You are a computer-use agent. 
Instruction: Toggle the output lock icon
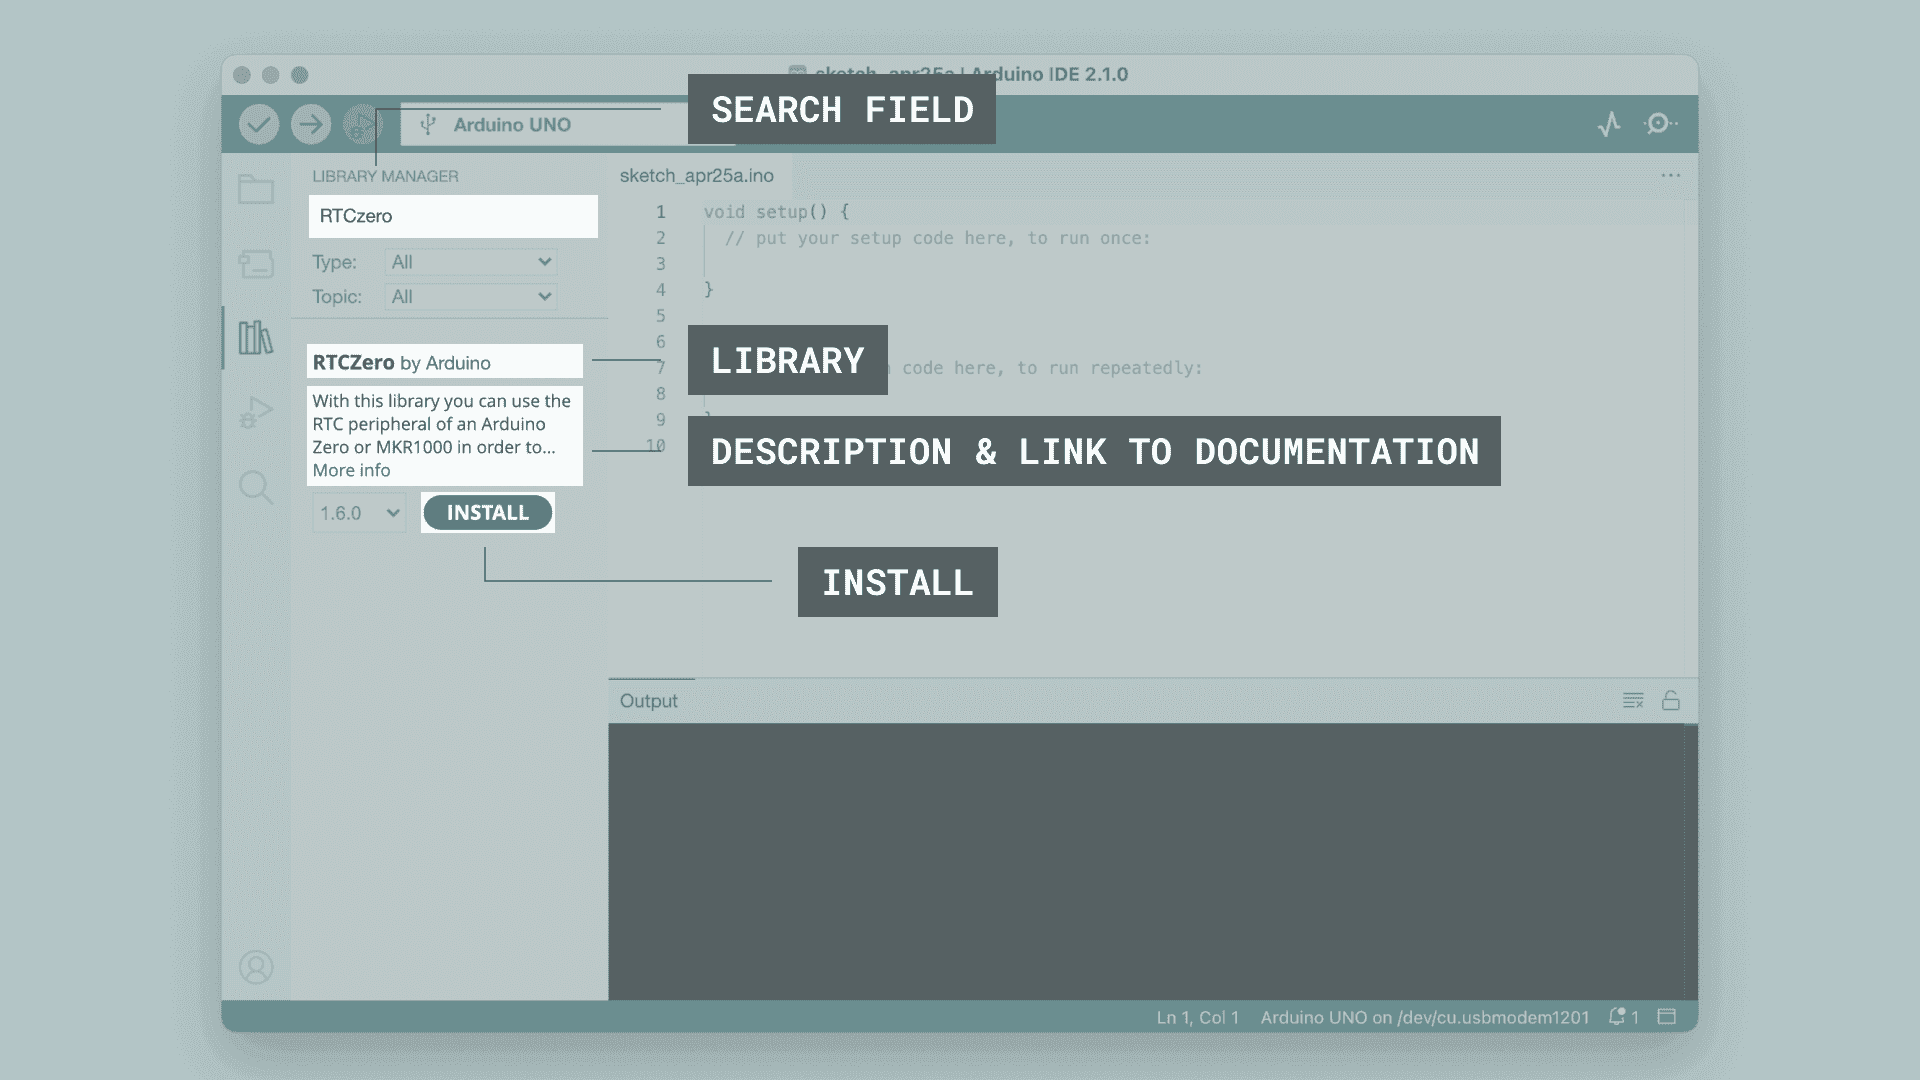coord(1671,701)
